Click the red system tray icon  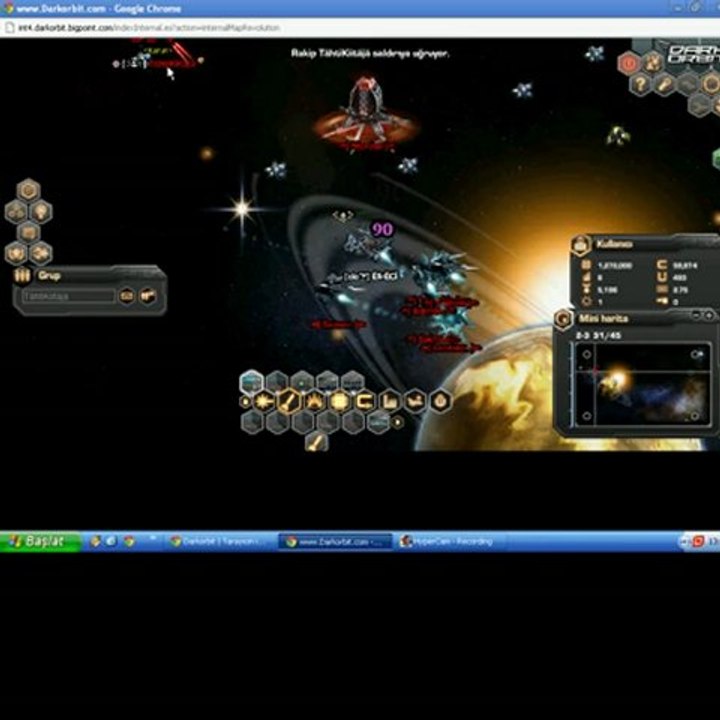click(698, 541)
